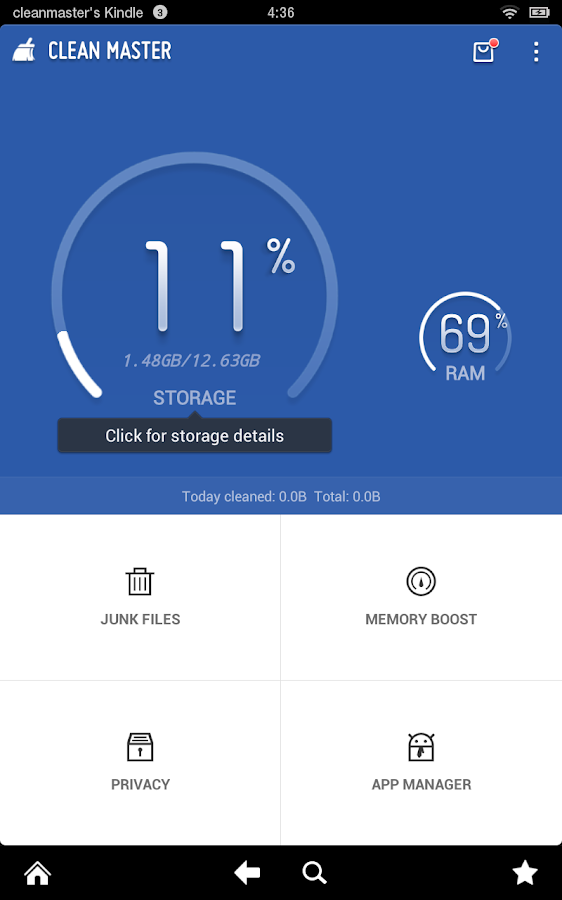Open App Manager android icon

[421, 747]
